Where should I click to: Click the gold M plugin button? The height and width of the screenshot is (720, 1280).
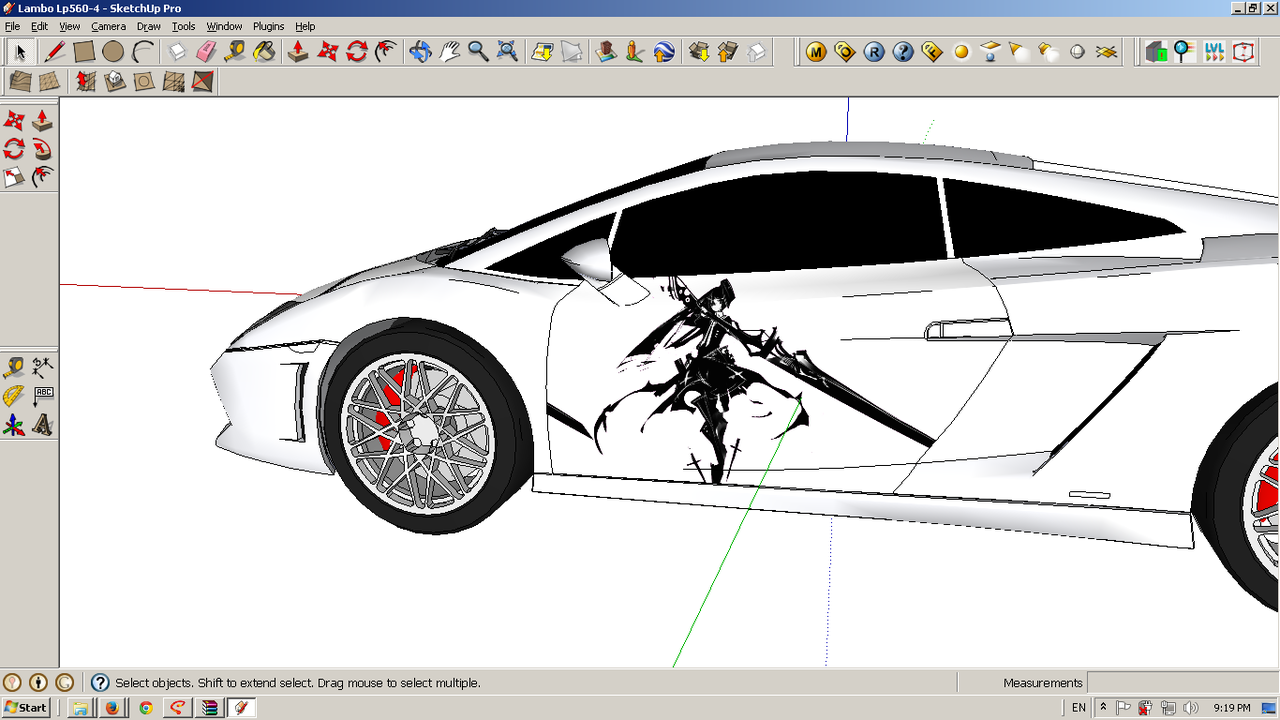(x=816, y=52)
